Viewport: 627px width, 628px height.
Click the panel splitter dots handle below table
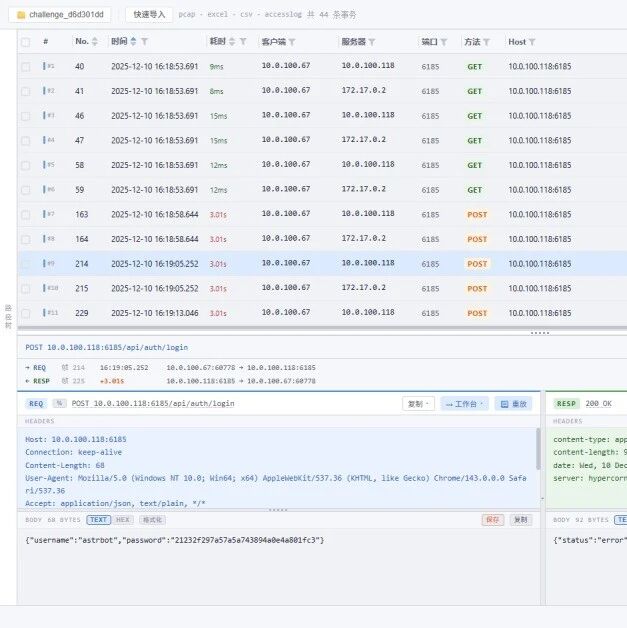[x=540, y=333]
